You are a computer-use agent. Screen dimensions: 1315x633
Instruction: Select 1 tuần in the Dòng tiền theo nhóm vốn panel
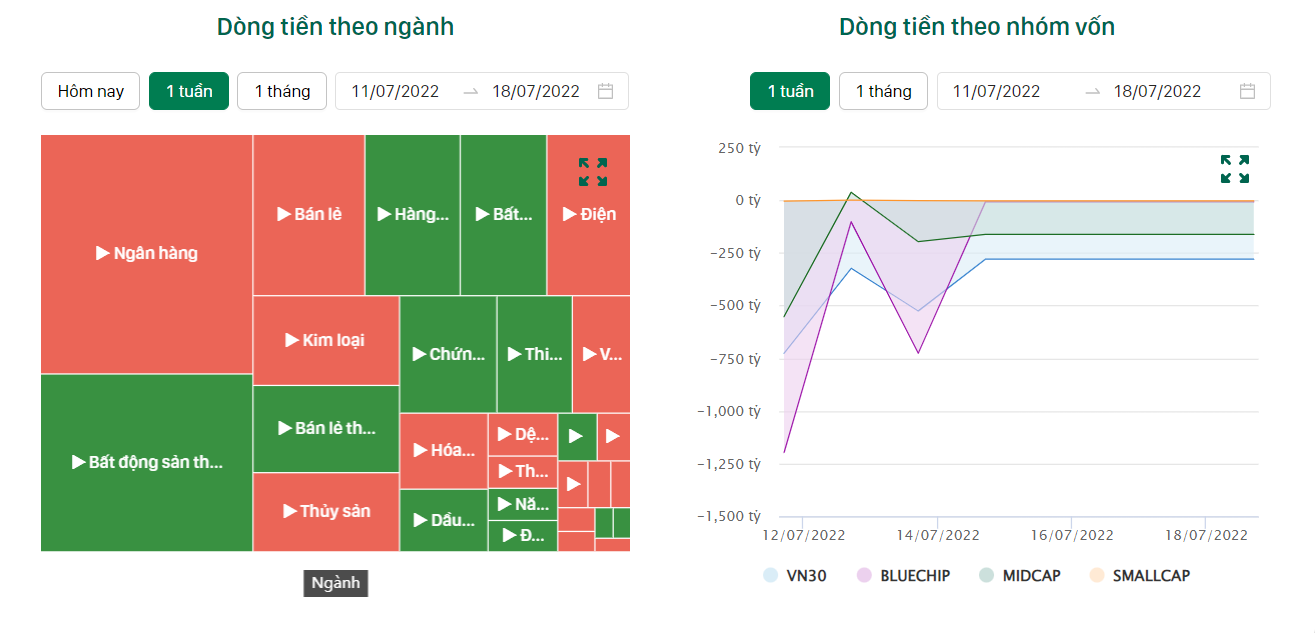click(x=790, y=91)
